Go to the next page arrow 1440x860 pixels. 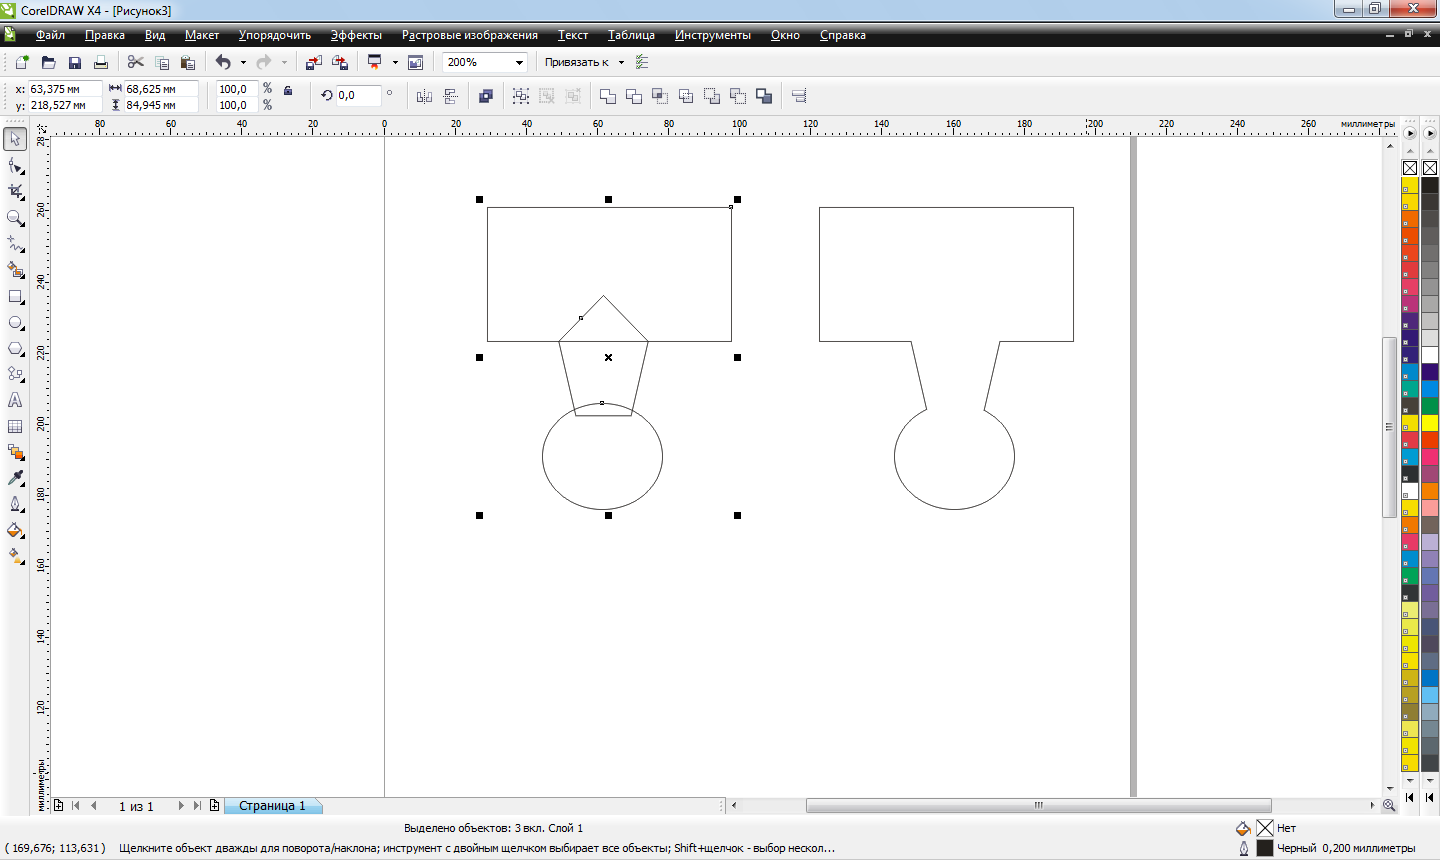[x=181, y=805]
